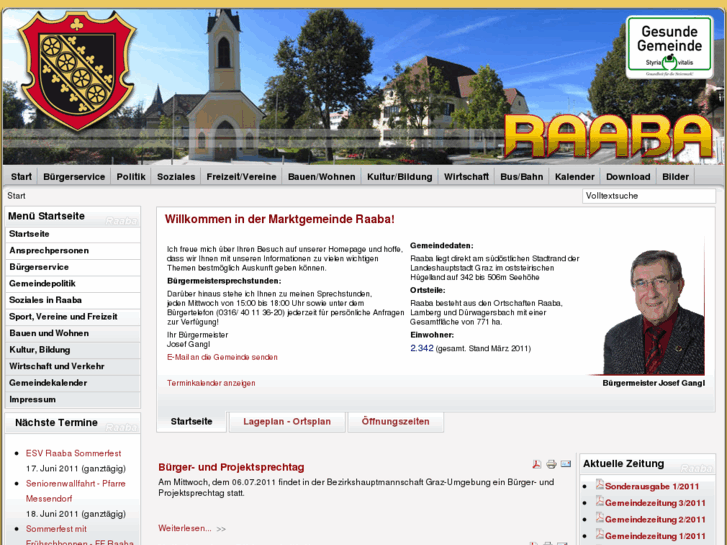727x545 pixels.
Task: Email the Bürger- und Projektsprechtag article icon
Action: (x=566, y=464)
